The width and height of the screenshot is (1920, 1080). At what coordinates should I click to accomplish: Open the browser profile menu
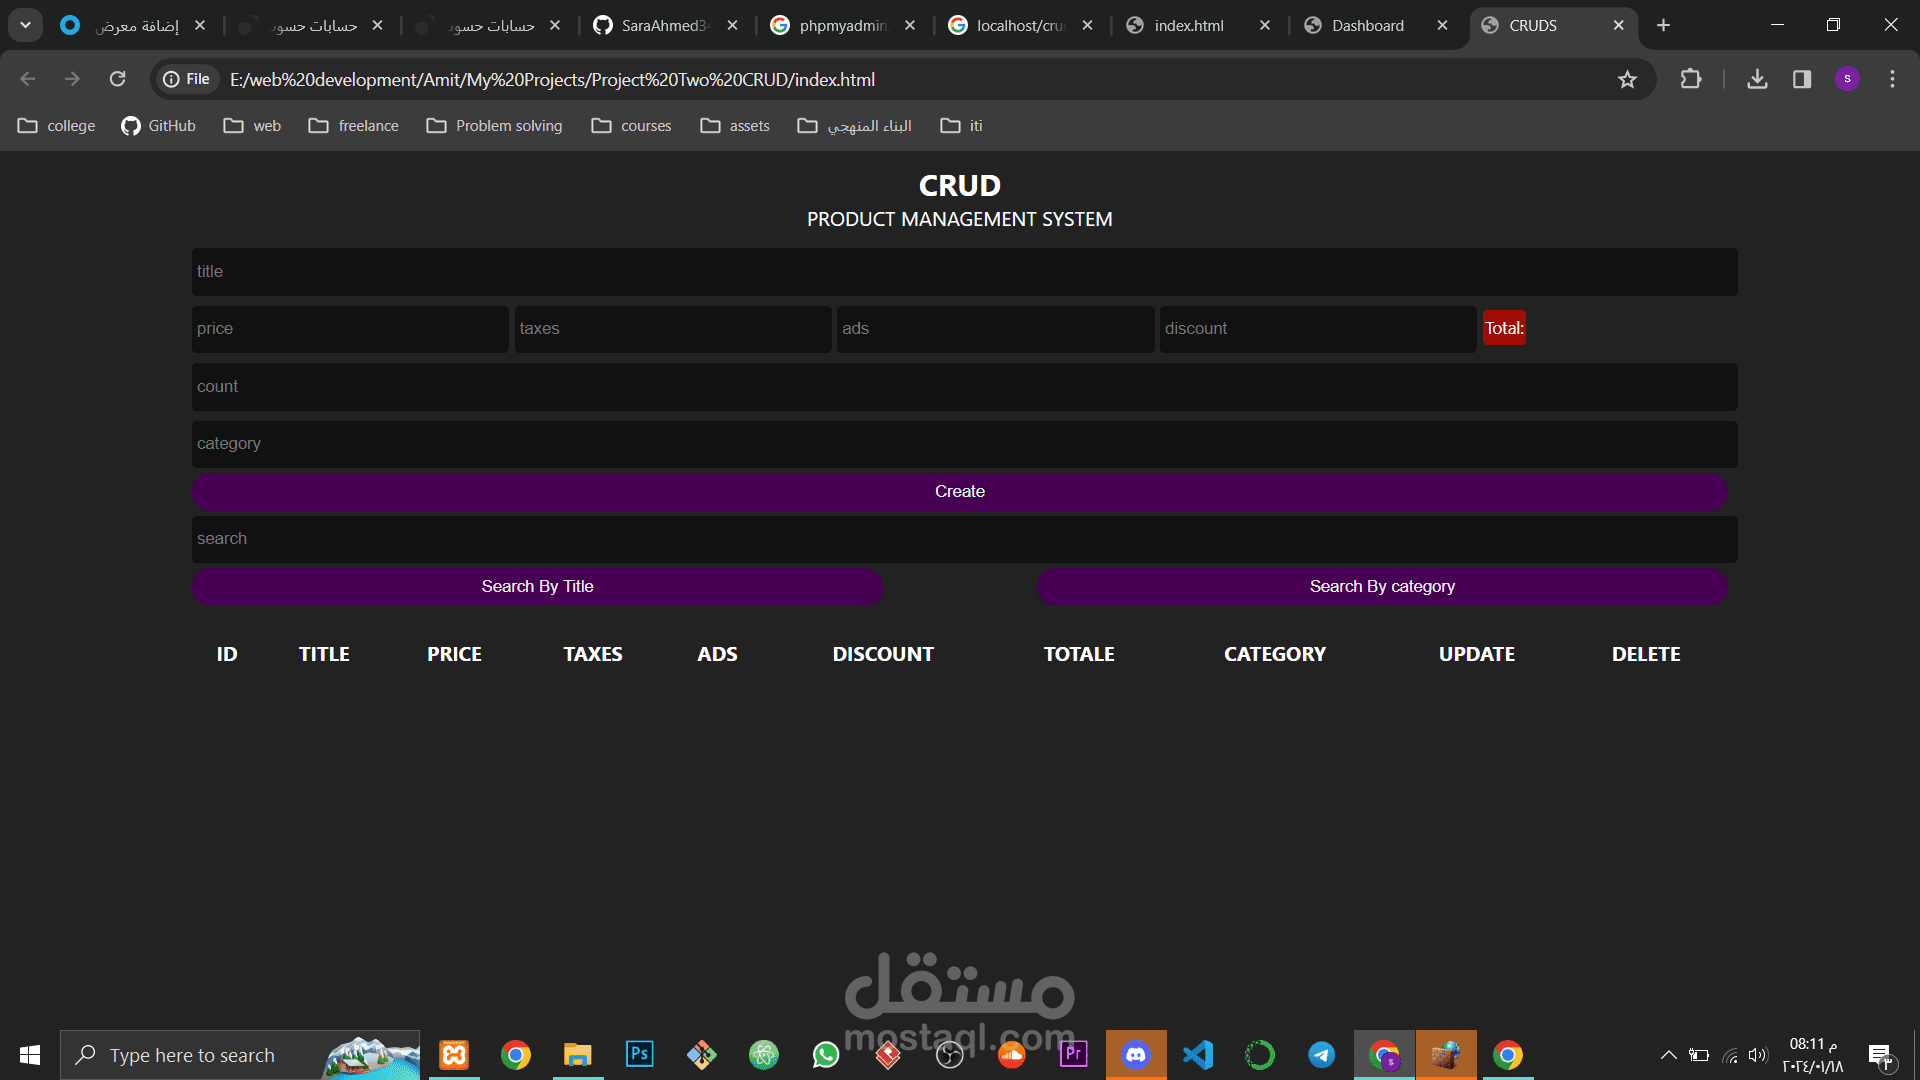1848,79
